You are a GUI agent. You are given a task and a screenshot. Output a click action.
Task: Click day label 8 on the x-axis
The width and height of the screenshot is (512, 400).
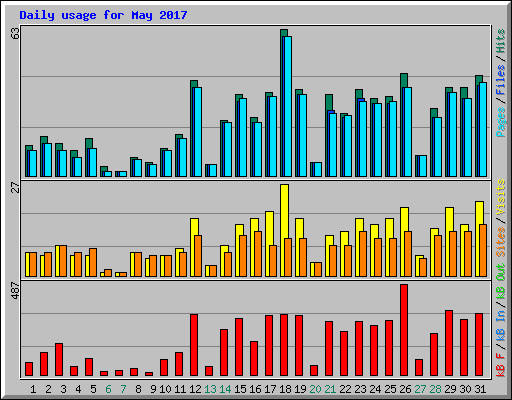pyautogui.click(x=138, y=389)
